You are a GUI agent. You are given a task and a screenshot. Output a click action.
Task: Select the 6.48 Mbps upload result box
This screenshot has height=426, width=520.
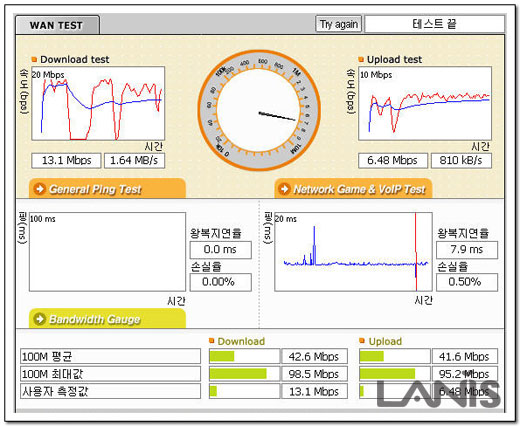point(393,161)
